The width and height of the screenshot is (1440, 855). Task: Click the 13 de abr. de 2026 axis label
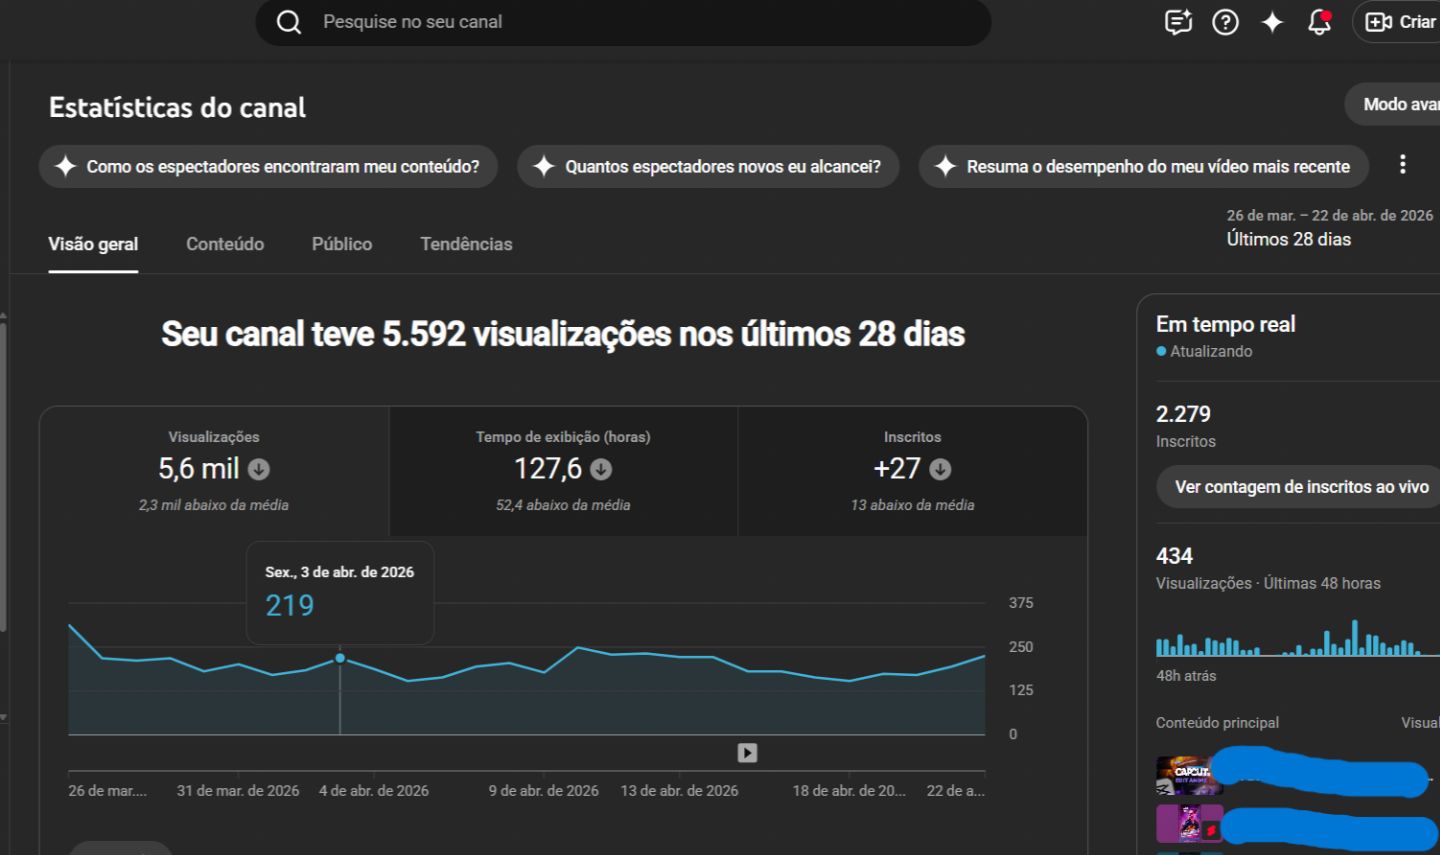pyautogui.click(x=679, y=791)
